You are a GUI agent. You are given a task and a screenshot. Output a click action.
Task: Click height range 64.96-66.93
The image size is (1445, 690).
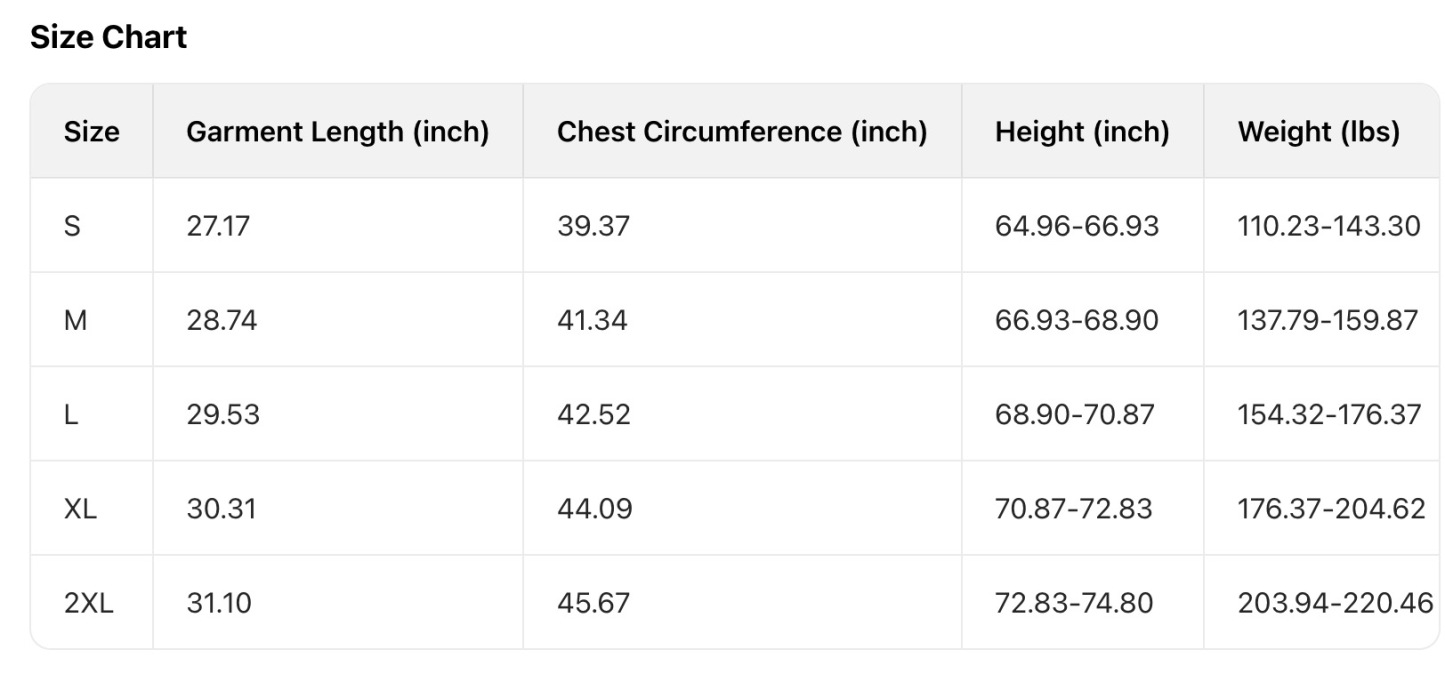[x=1076, y=226]
